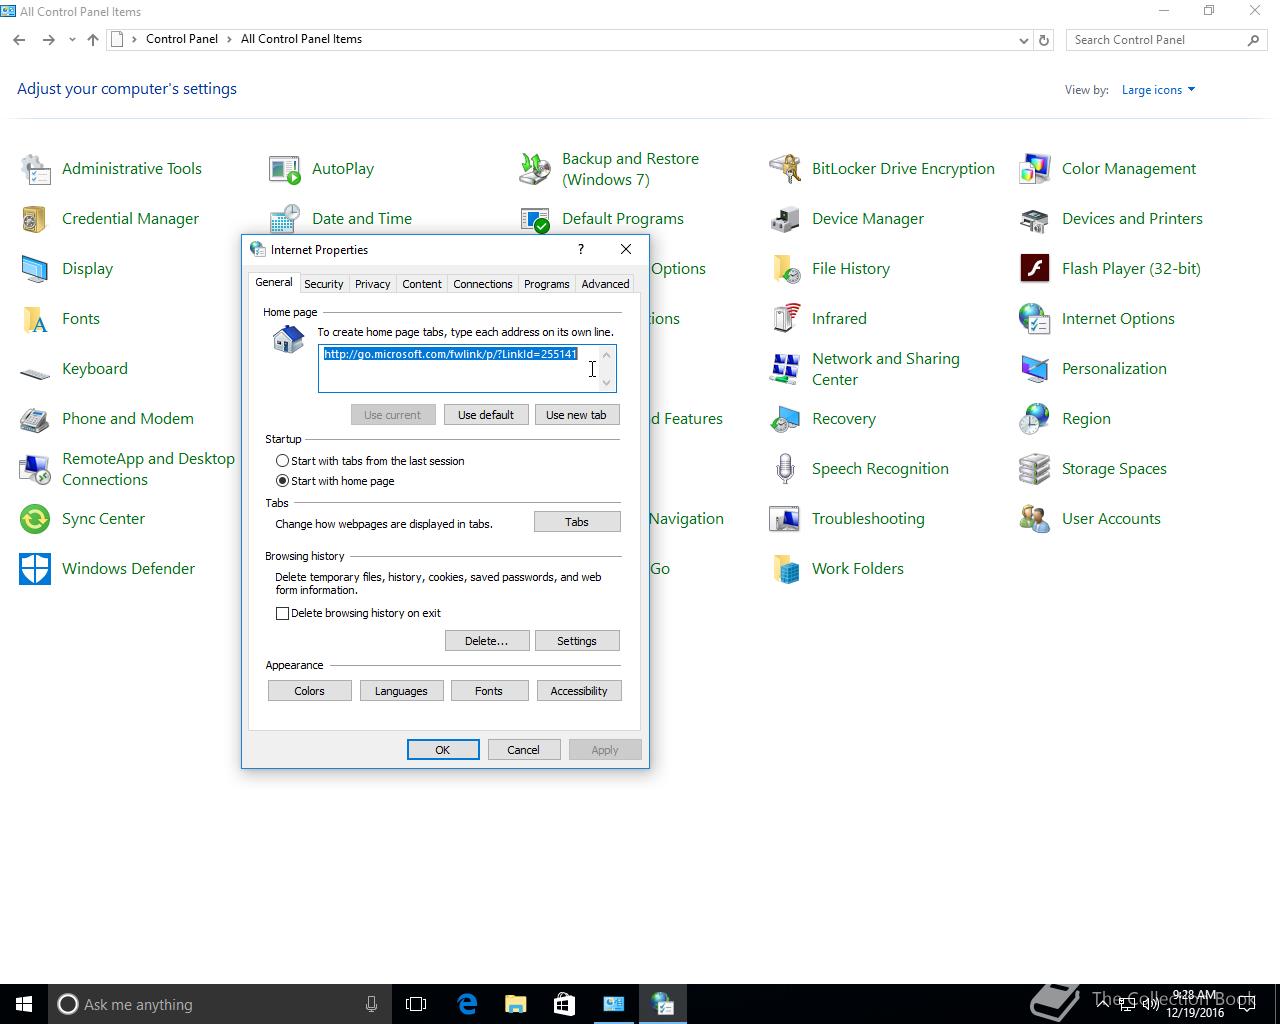Go up one folder level
Image resolution: width=1280 pixels, height=1024 pixels.
click(x=93, y=40)
